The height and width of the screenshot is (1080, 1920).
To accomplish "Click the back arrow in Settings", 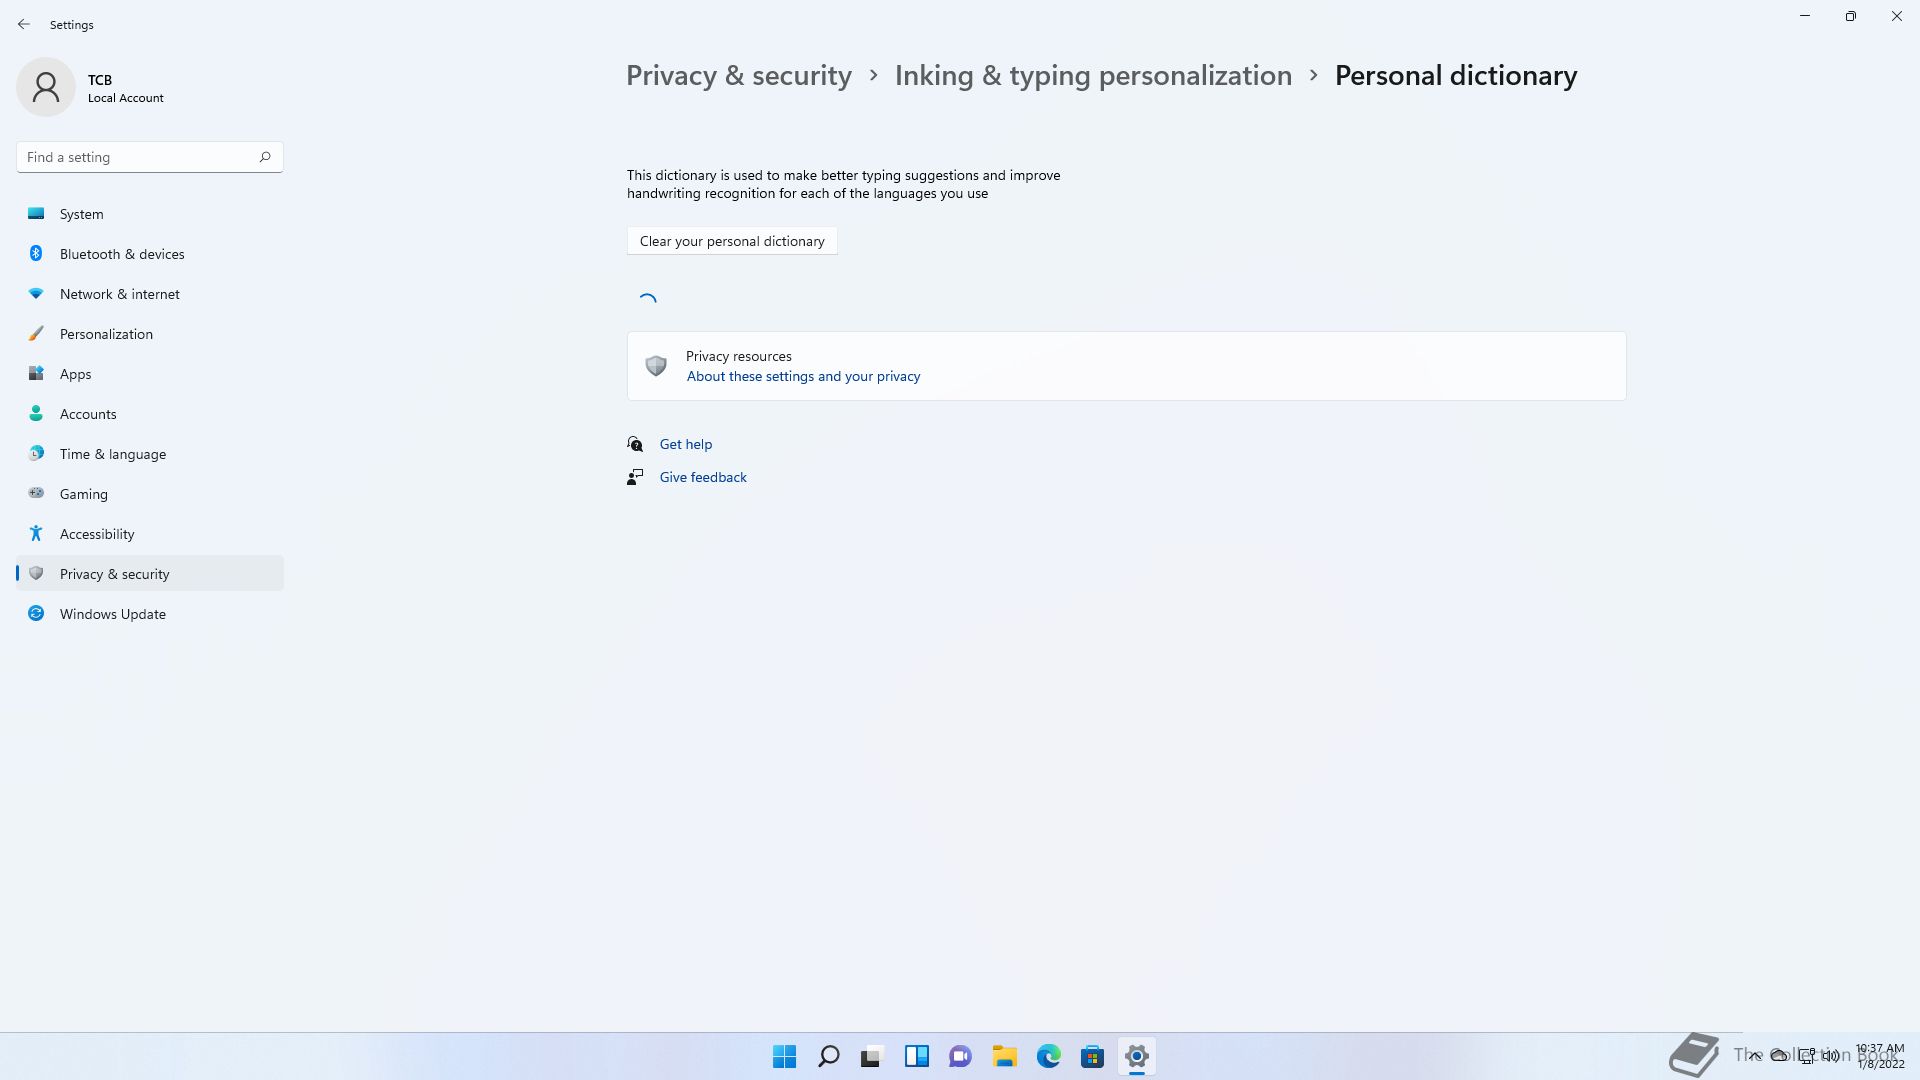I will [x=24, y=24].
